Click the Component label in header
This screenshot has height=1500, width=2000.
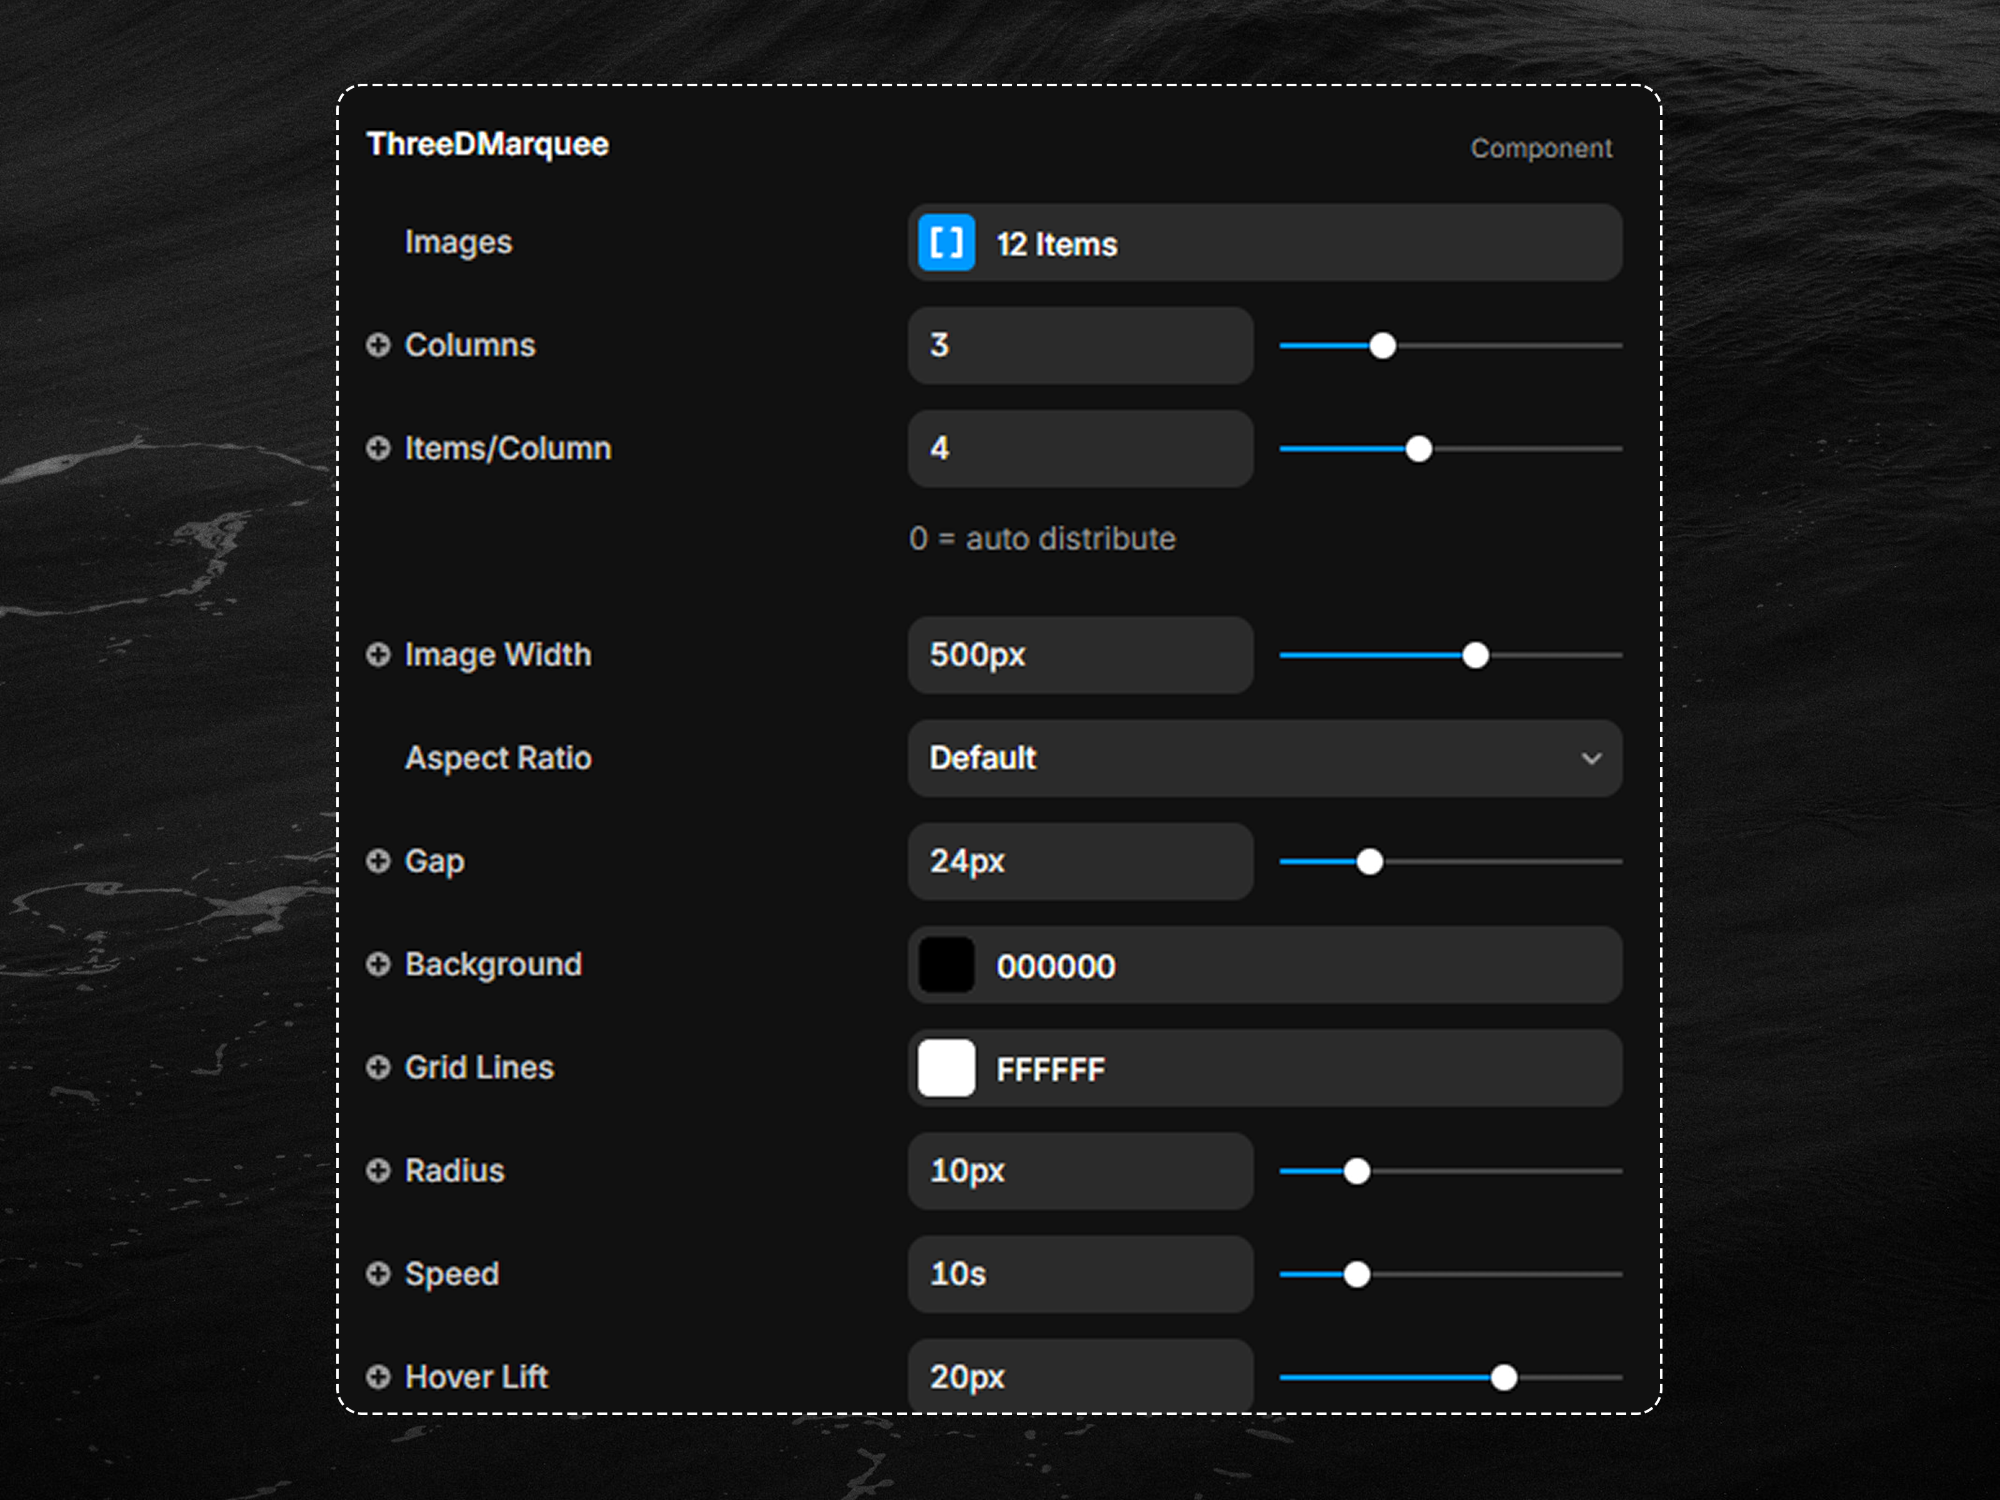1540,148
